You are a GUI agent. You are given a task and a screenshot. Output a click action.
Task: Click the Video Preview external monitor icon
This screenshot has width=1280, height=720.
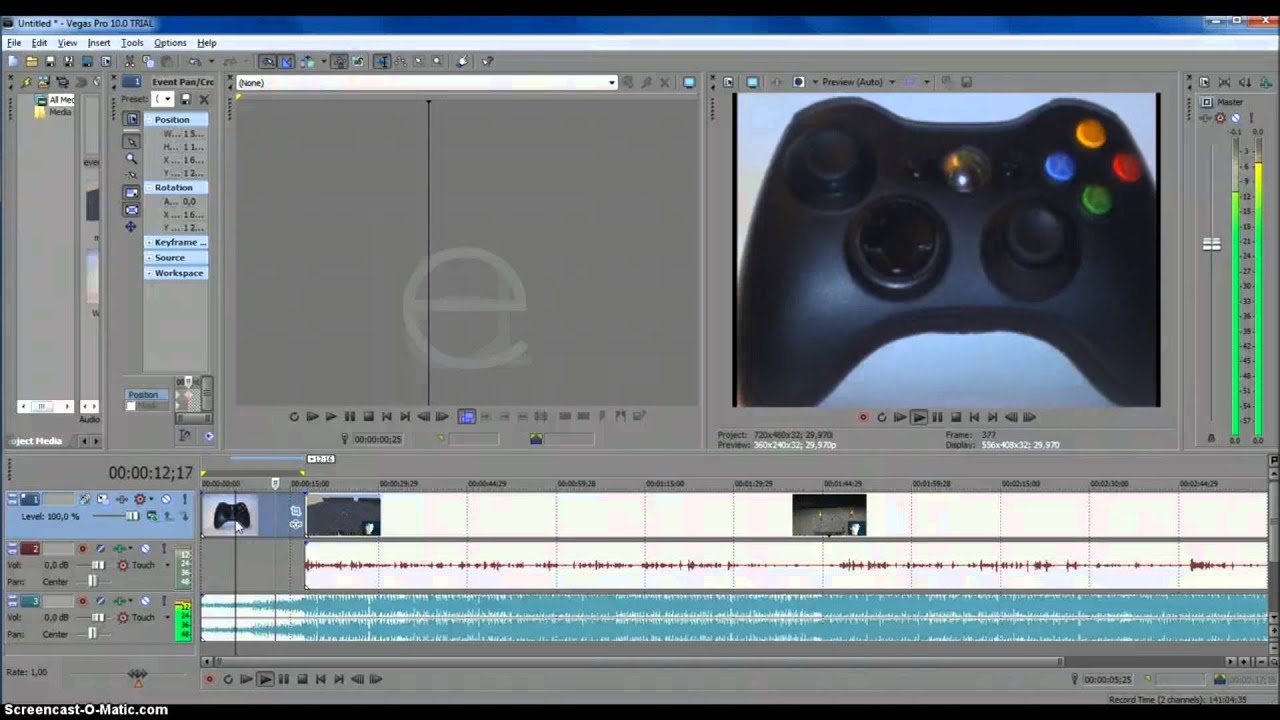(753, 82)
